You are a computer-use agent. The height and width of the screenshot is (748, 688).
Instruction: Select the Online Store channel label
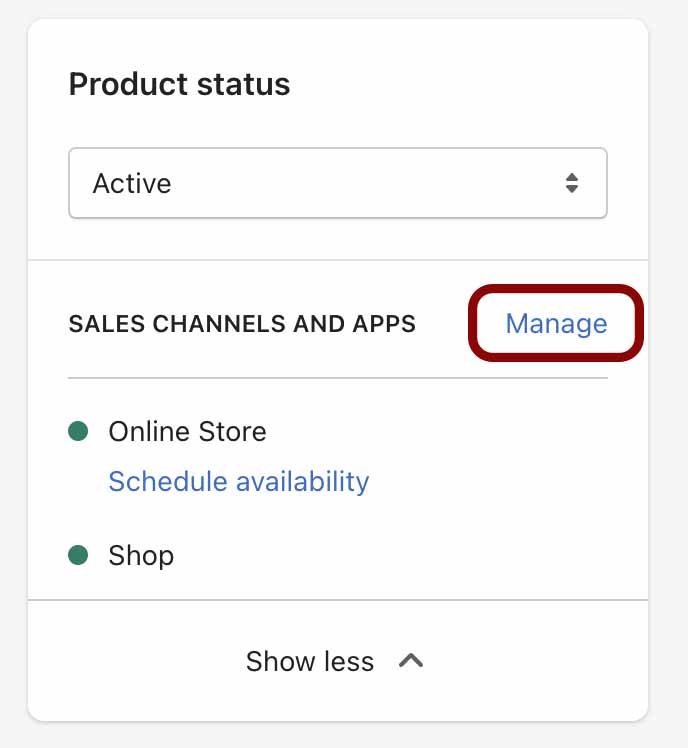pyautogui.click(x=187, y=431)
